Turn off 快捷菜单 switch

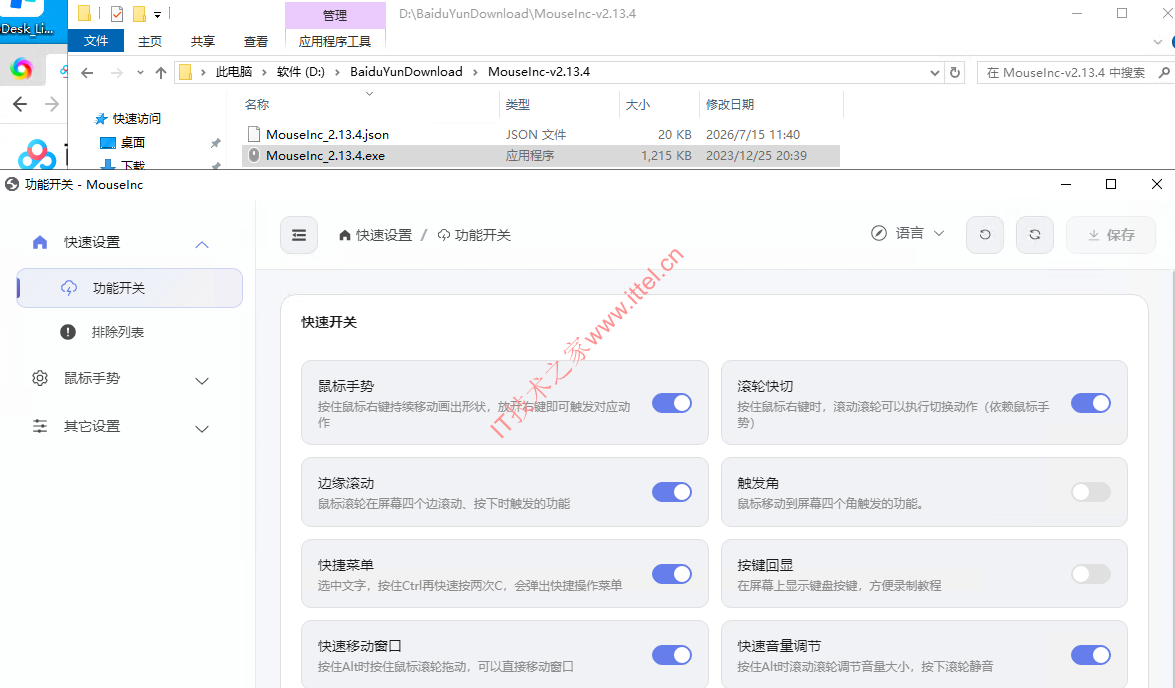(671, 574)
